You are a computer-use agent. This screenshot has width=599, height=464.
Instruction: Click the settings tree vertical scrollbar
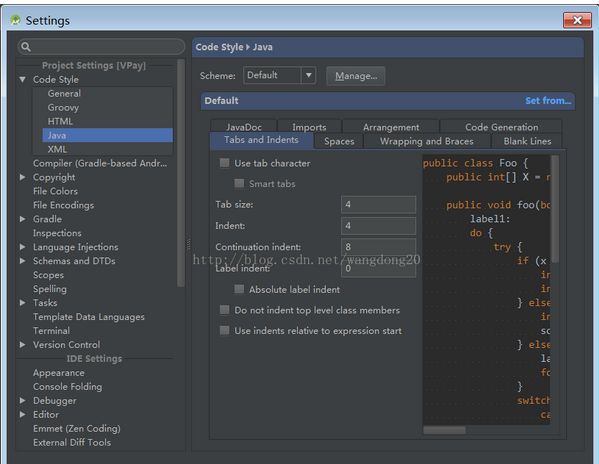(181, 172)
